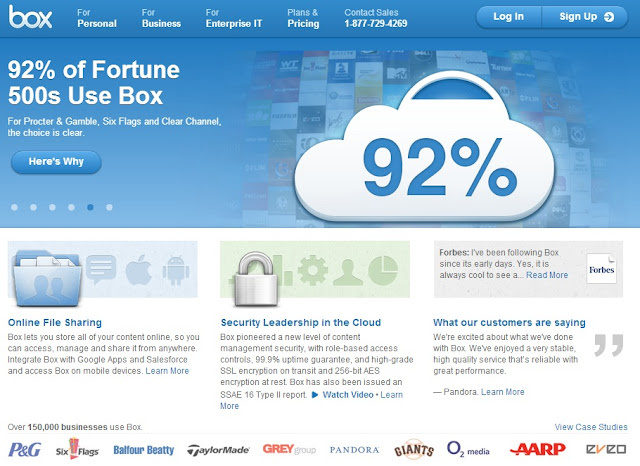Click the EVEO logo
The width and height of the screenshot is (640, 466).
pyautogui.click(x=606, y=450)
